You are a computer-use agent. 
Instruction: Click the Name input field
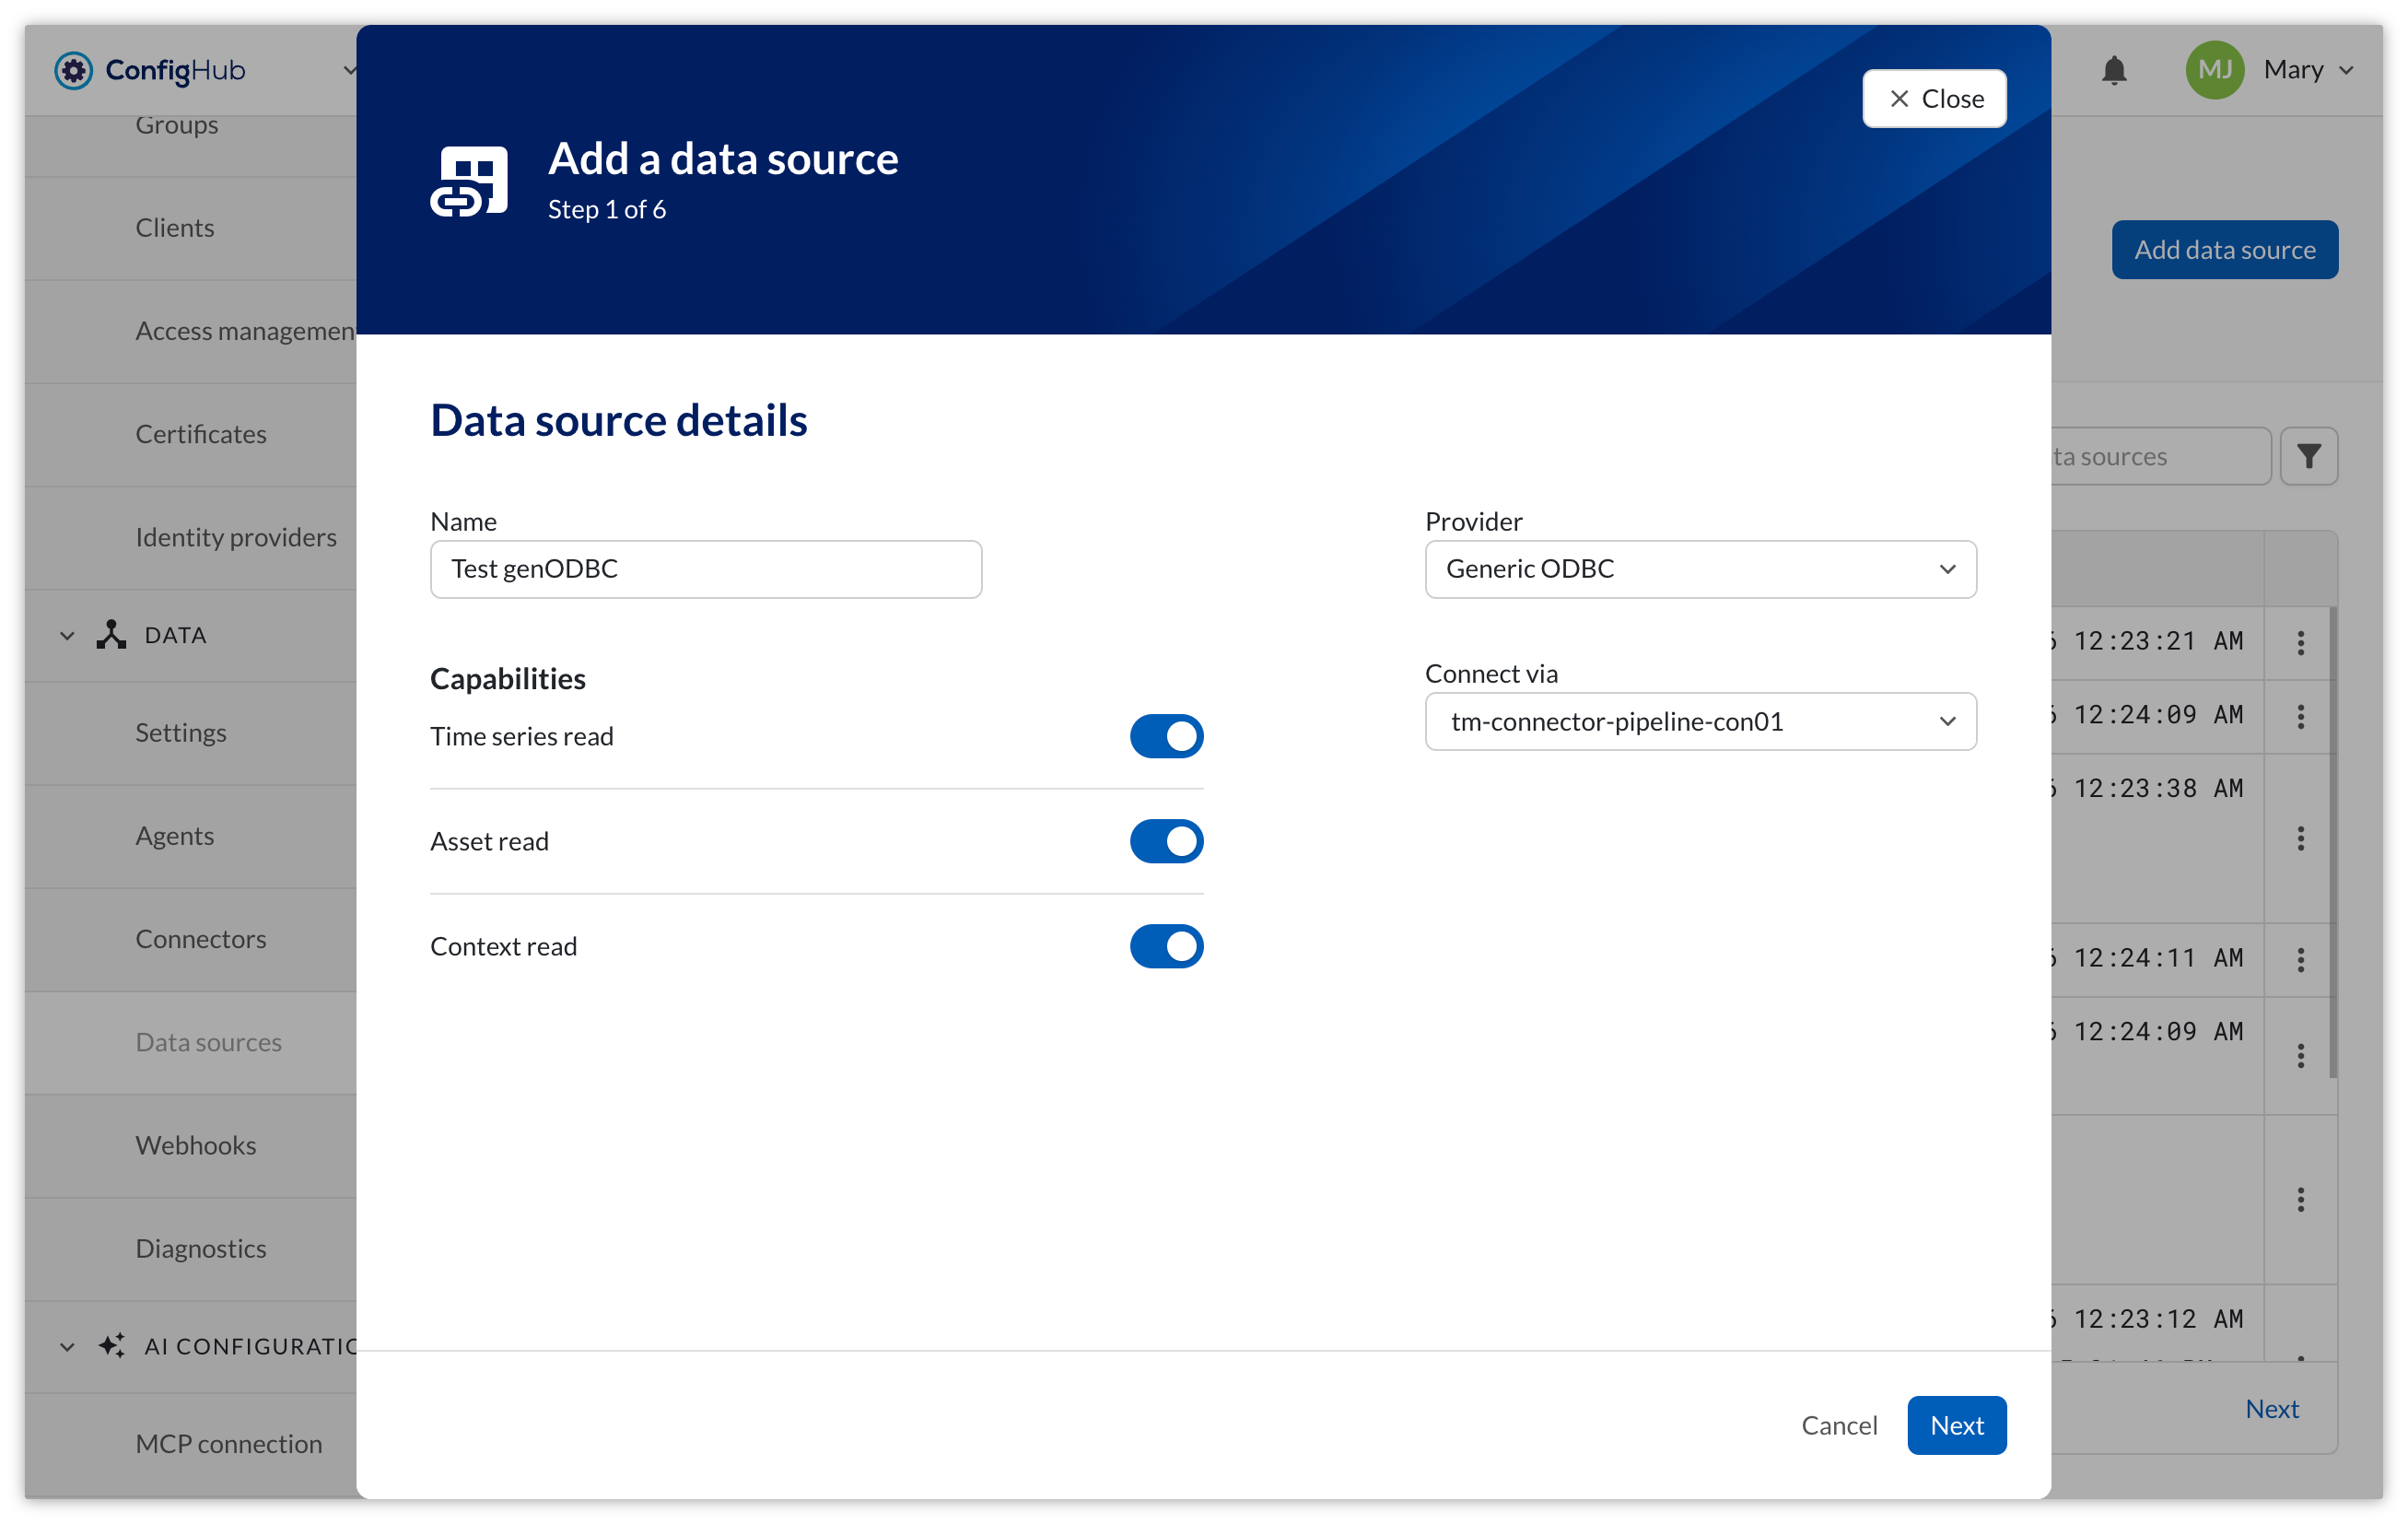pos(706,569)
